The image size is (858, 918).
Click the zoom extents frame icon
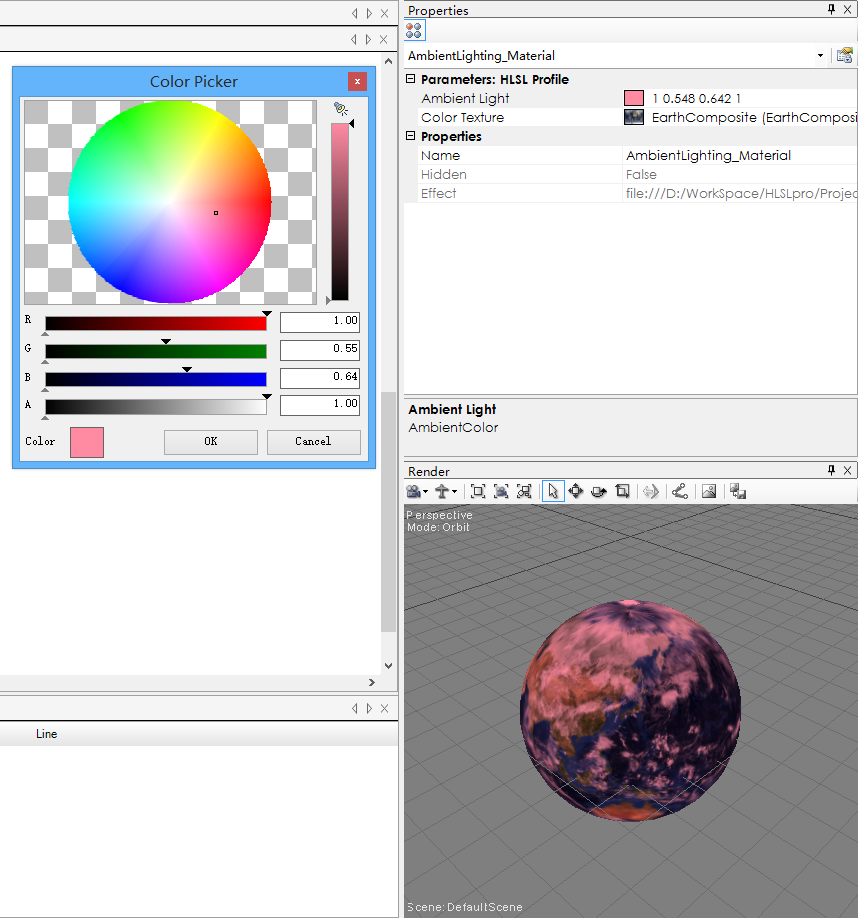pyautogui.click(x=478, y=491)
